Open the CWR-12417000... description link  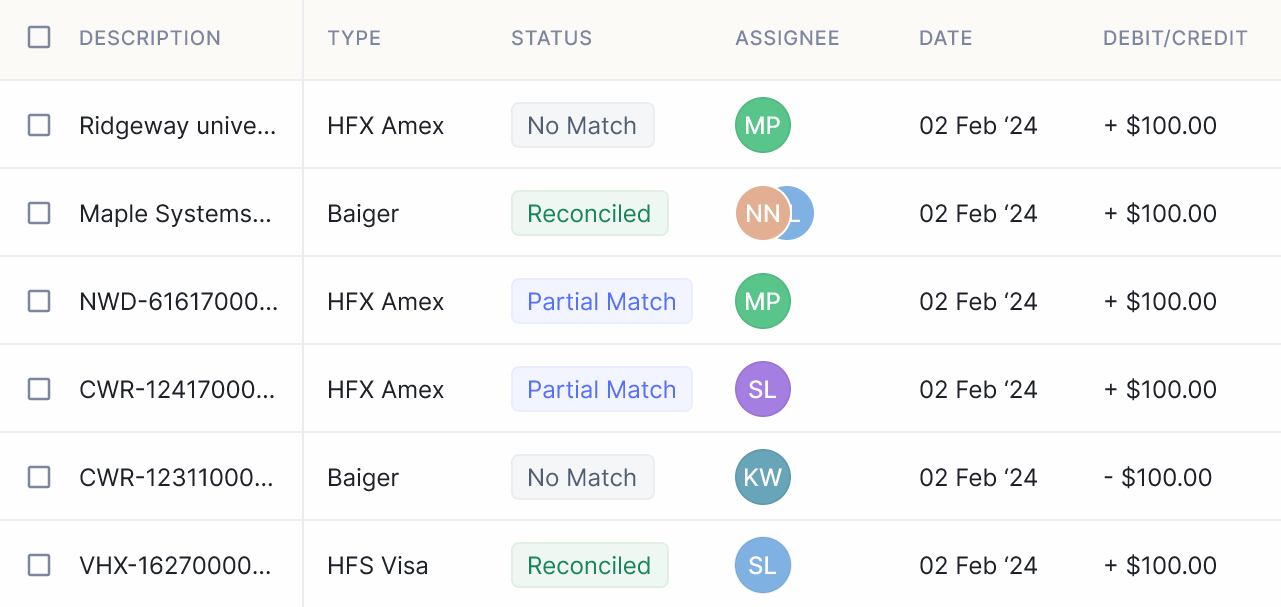(177, 389)
